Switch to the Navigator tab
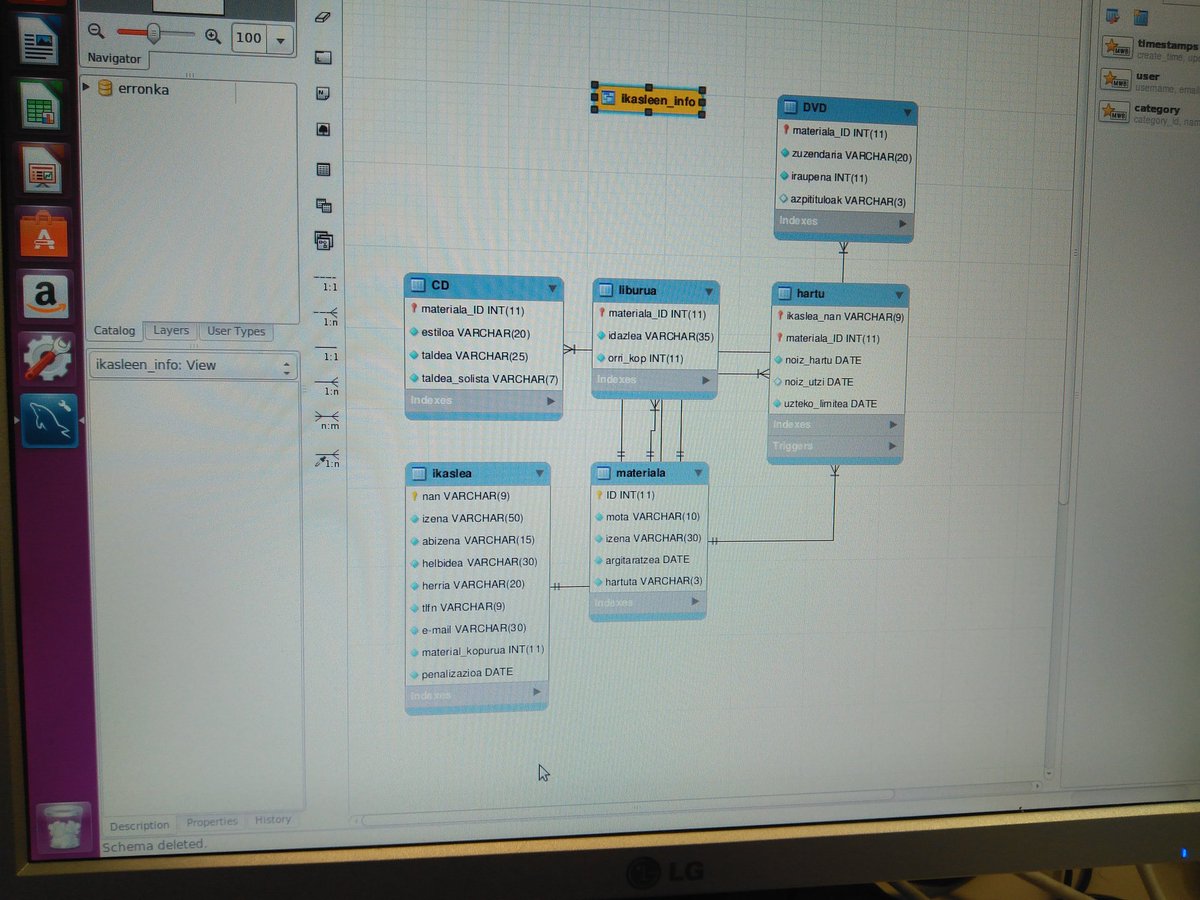Screen dimensions: 1200x900 pyautogui.click(x=114, y=59)
